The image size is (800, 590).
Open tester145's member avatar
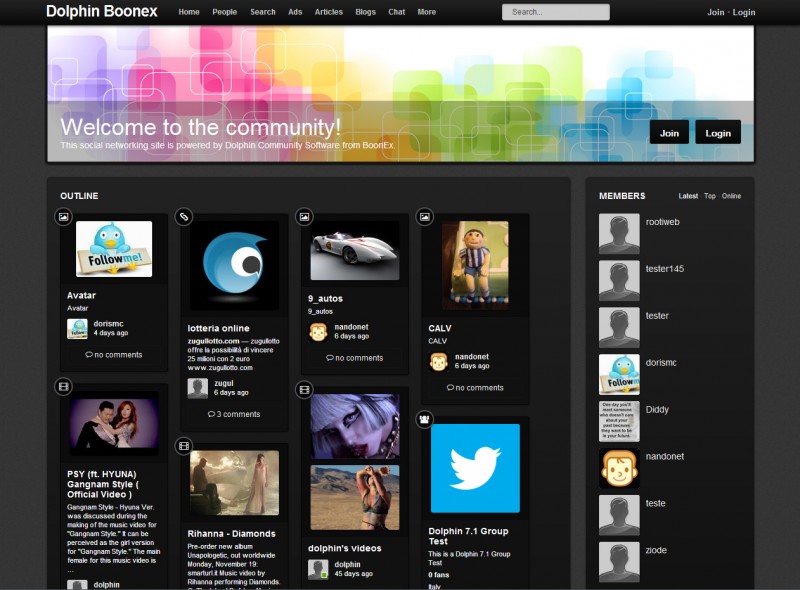click(619, 281)
